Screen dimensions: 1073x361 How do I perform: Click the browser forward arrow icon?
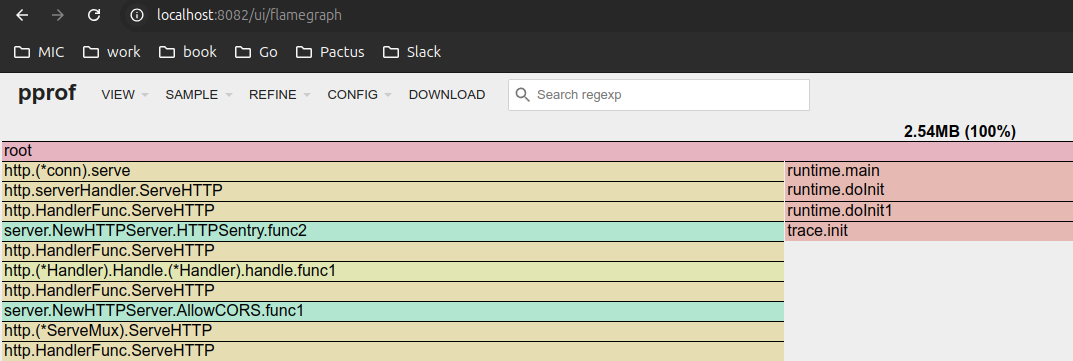(58, 15)
